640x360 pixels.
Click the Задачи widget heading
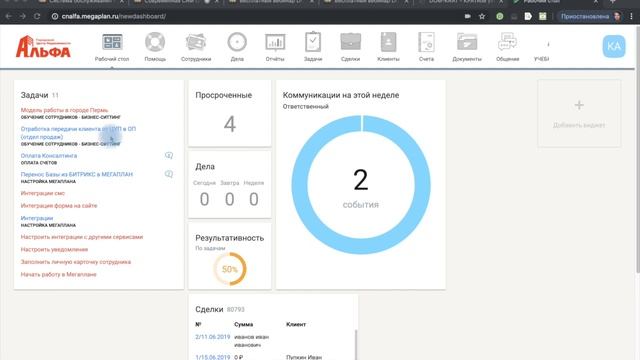(x=35, y=95)
